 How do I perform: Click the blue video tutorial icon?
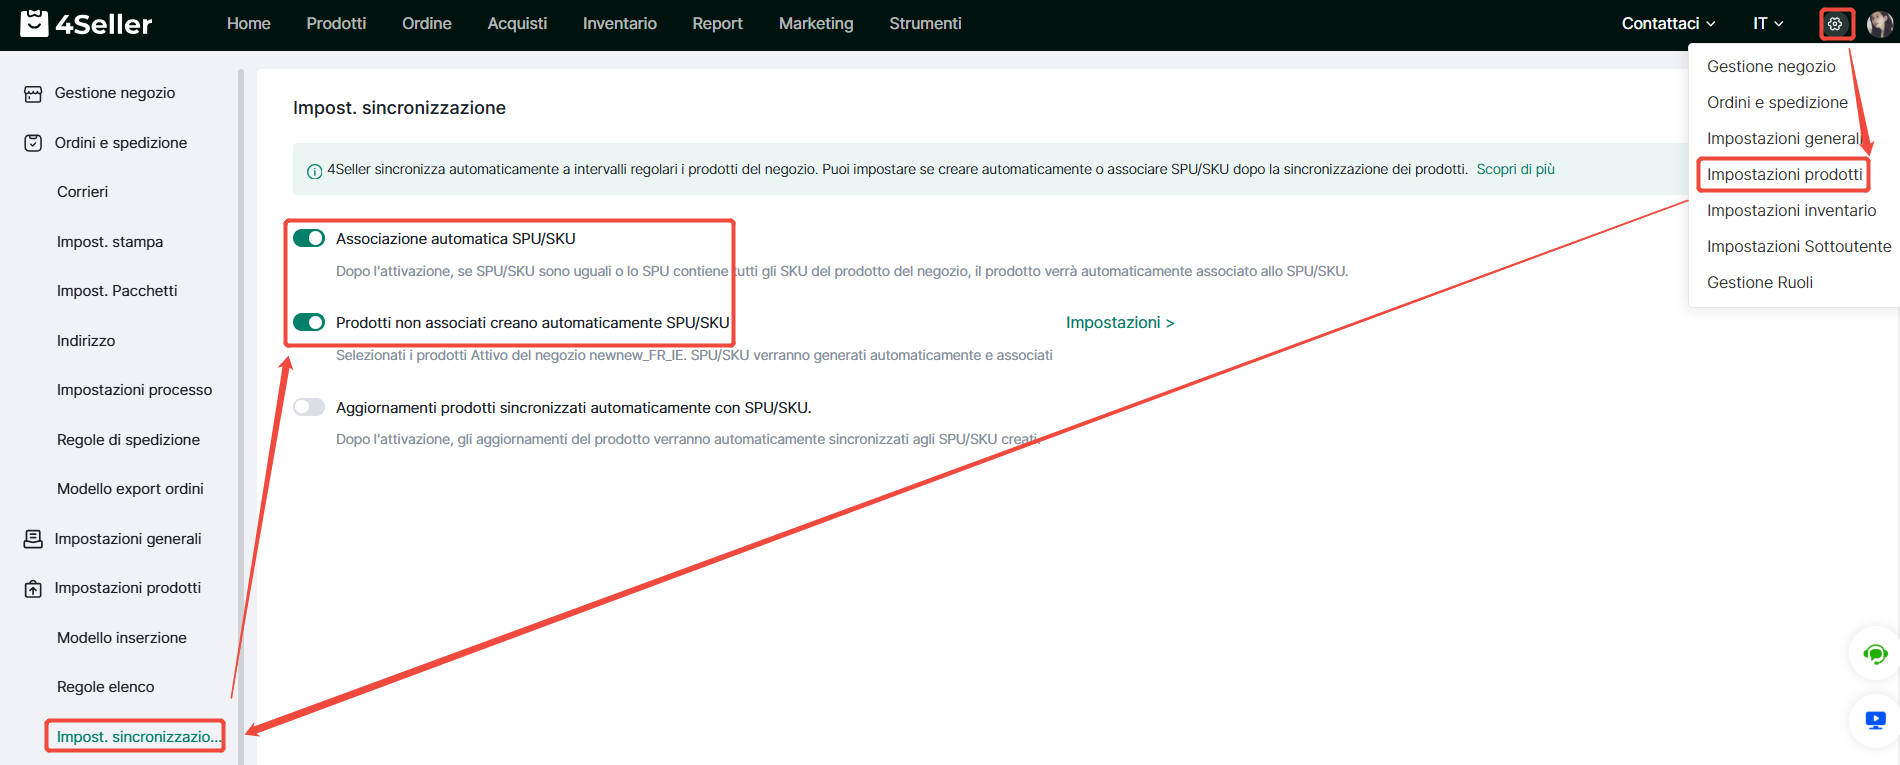pos(1875,720)
